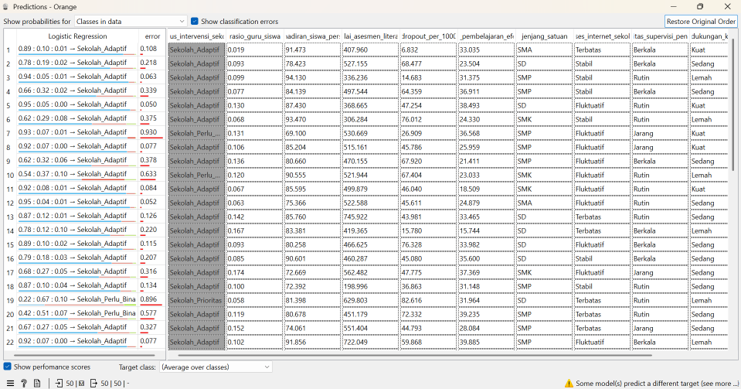This screenshot has height=389, width=741.
Task: Open the report document icon
Action: [x=37, y=383]
